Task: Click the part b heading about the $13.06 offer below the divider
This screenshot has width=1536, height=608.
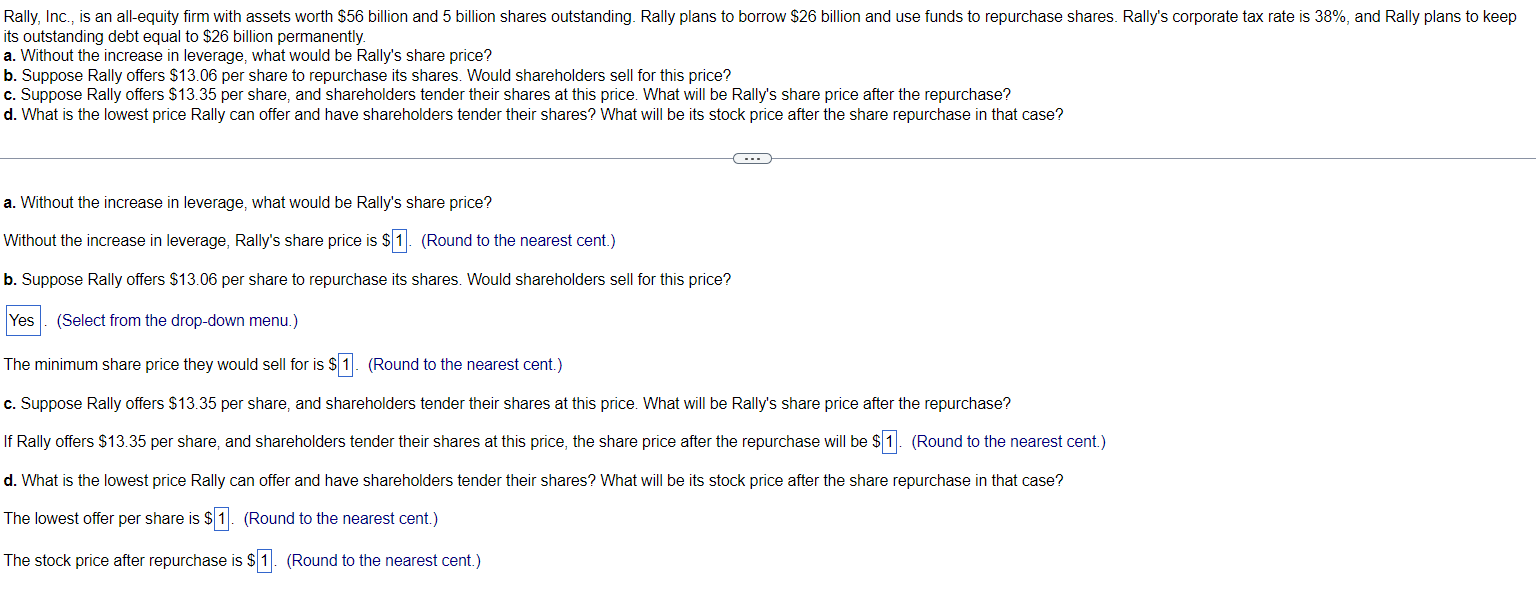Action: [367, 280]
